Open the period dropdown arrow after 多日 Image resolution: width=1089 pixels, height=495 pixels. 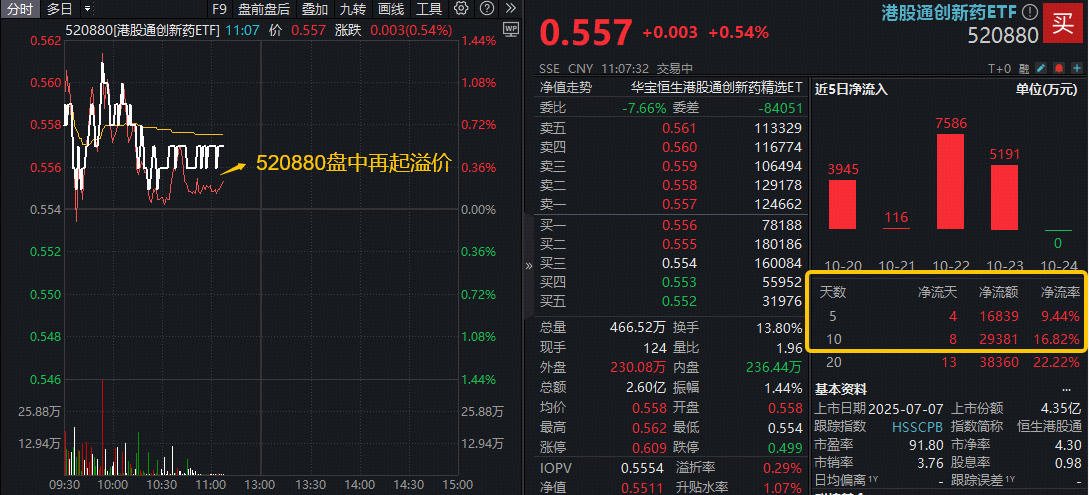86,9
